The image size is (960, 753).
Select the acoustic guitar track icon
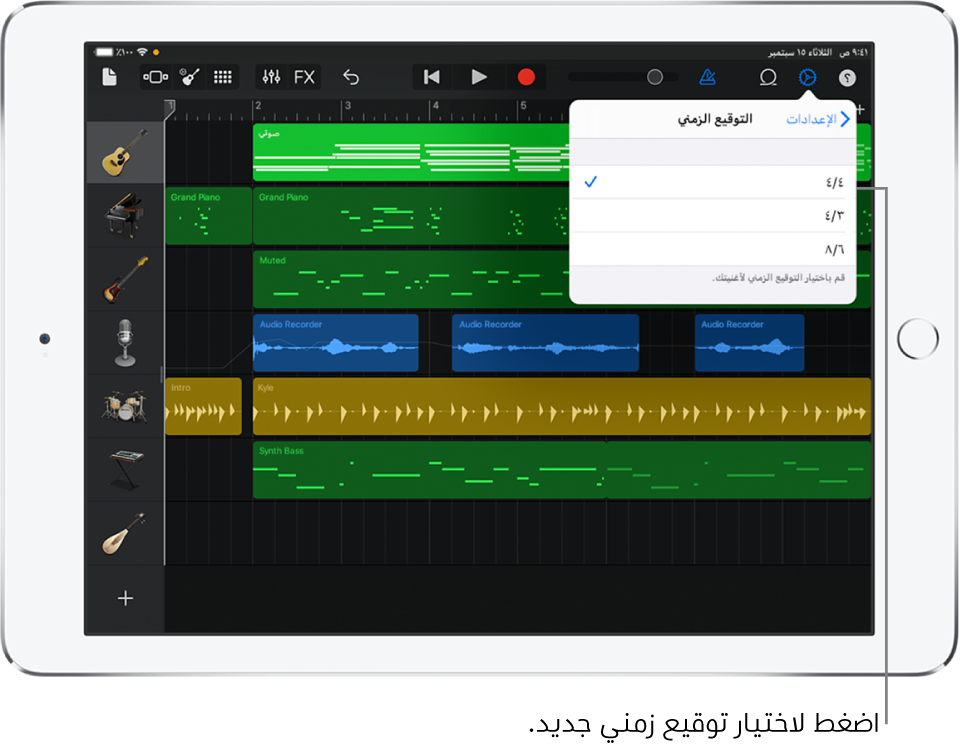(123, 151)
